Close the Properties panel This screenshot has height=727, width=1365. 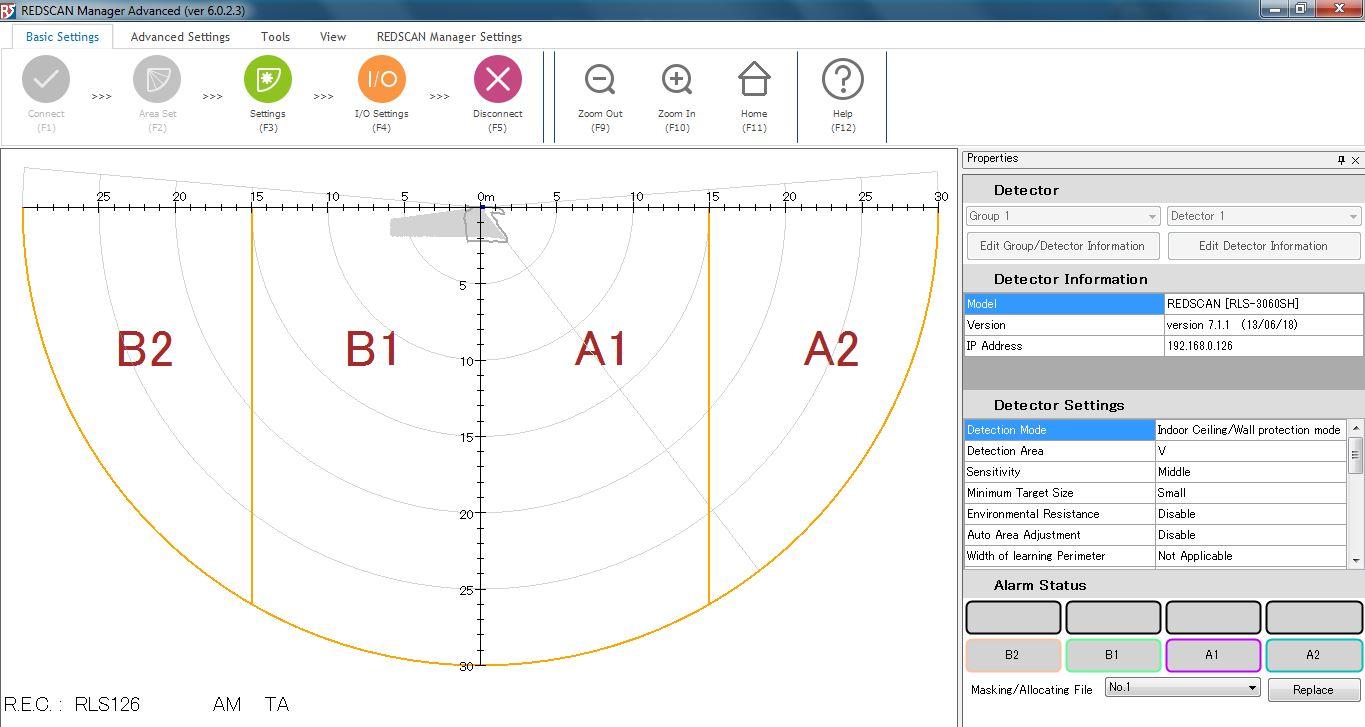1355,160
